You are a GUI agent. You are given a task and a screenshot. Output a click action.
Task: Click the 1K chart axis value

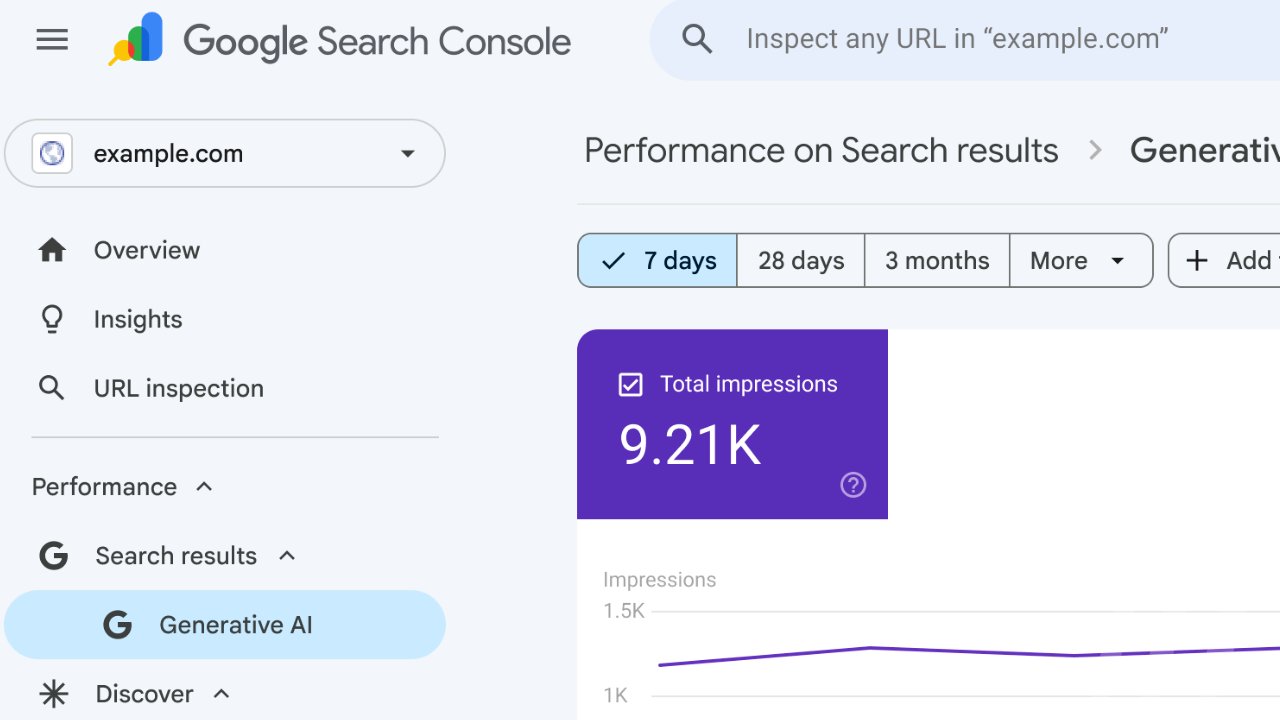click(x=616, y=695)
